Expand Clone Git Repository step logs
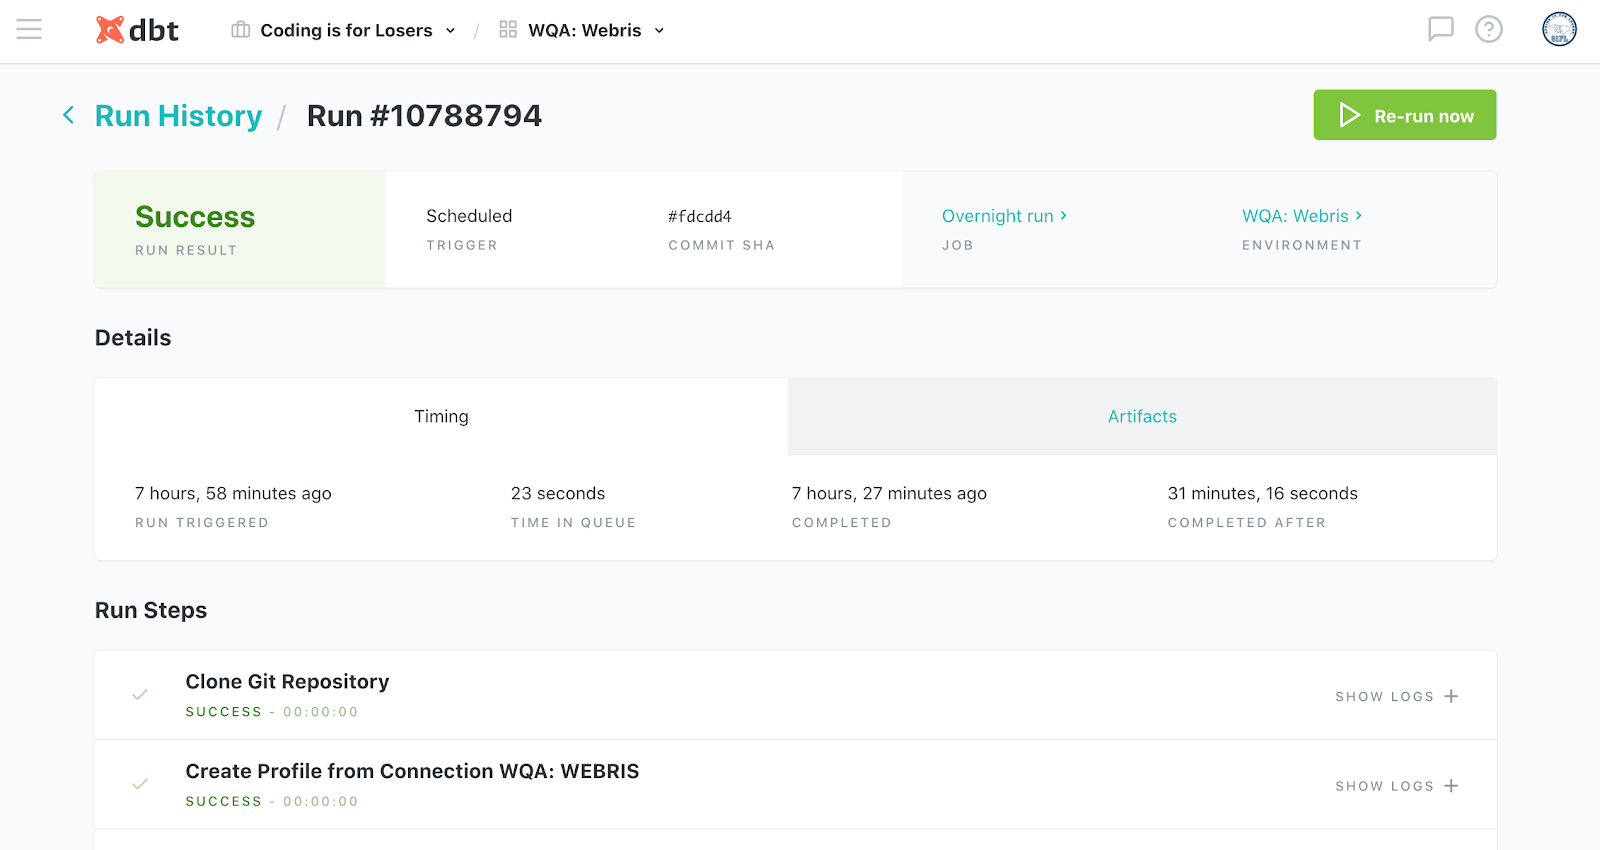 [1384, 696]
